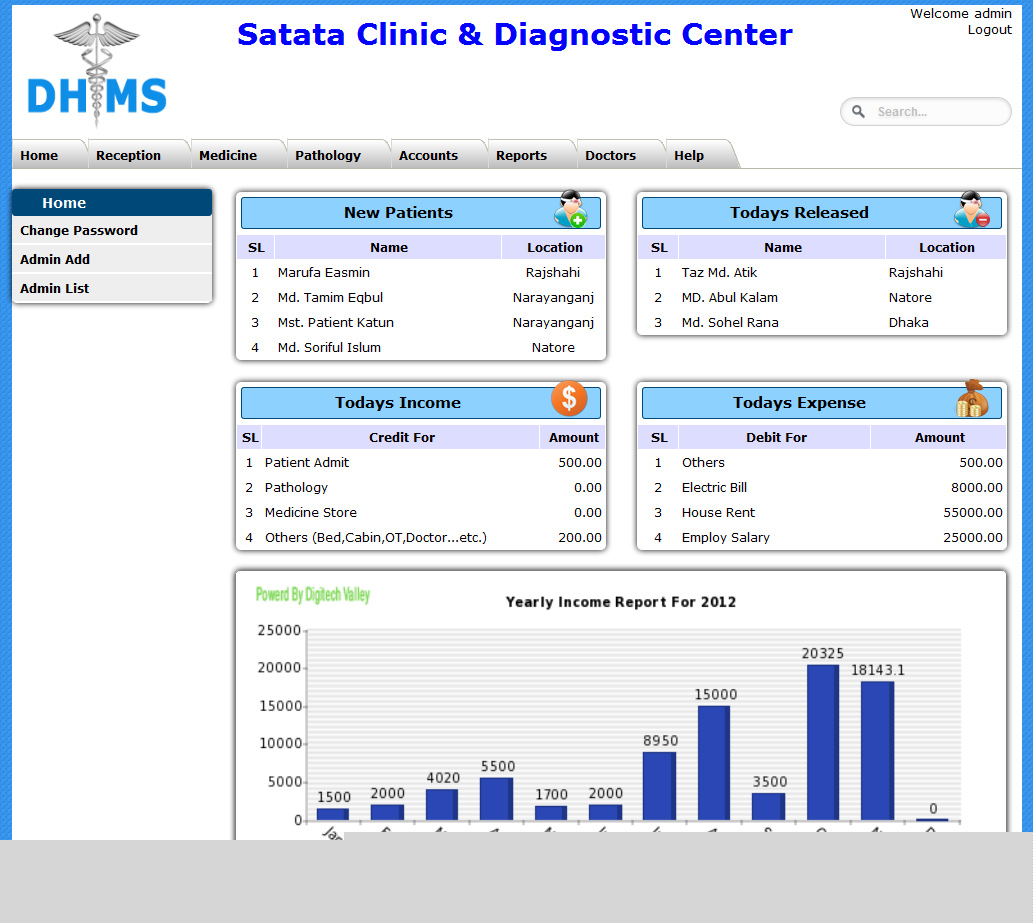
Task: Click the Todays Expense money bag icon
Action: coord(971,400)
